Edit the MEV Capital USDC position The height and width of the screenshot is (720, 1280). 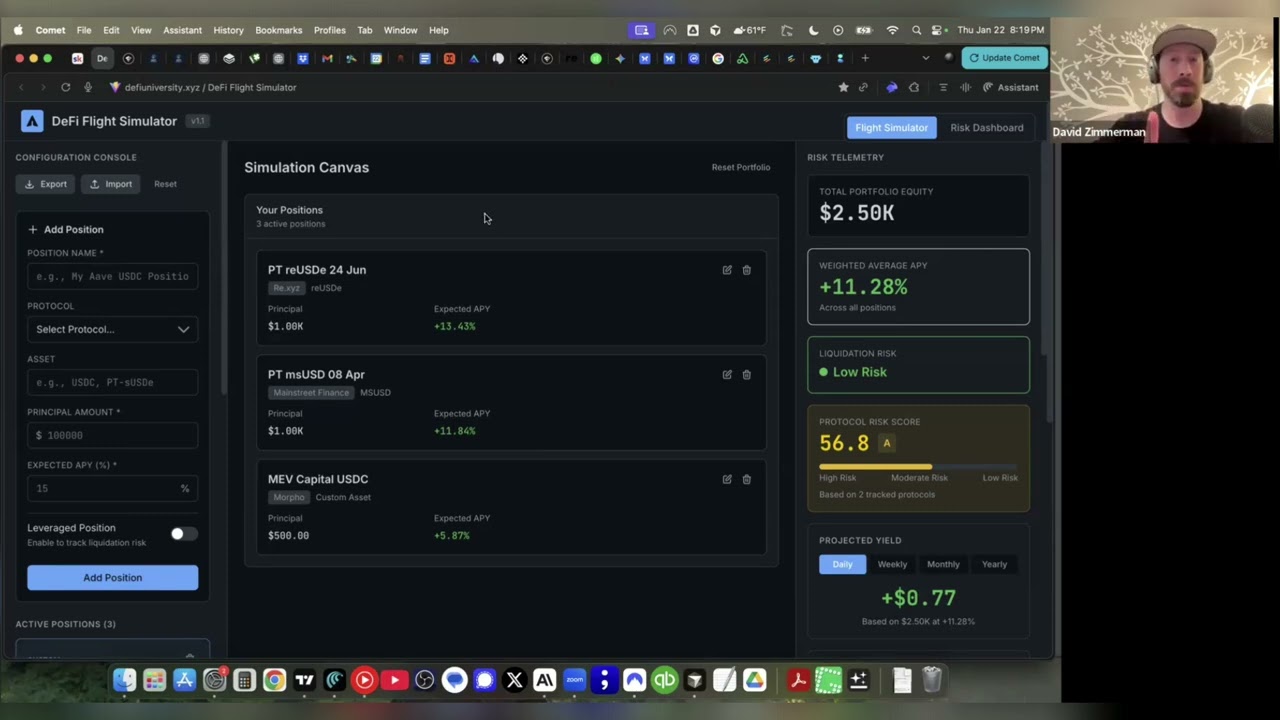coord(727,479)
